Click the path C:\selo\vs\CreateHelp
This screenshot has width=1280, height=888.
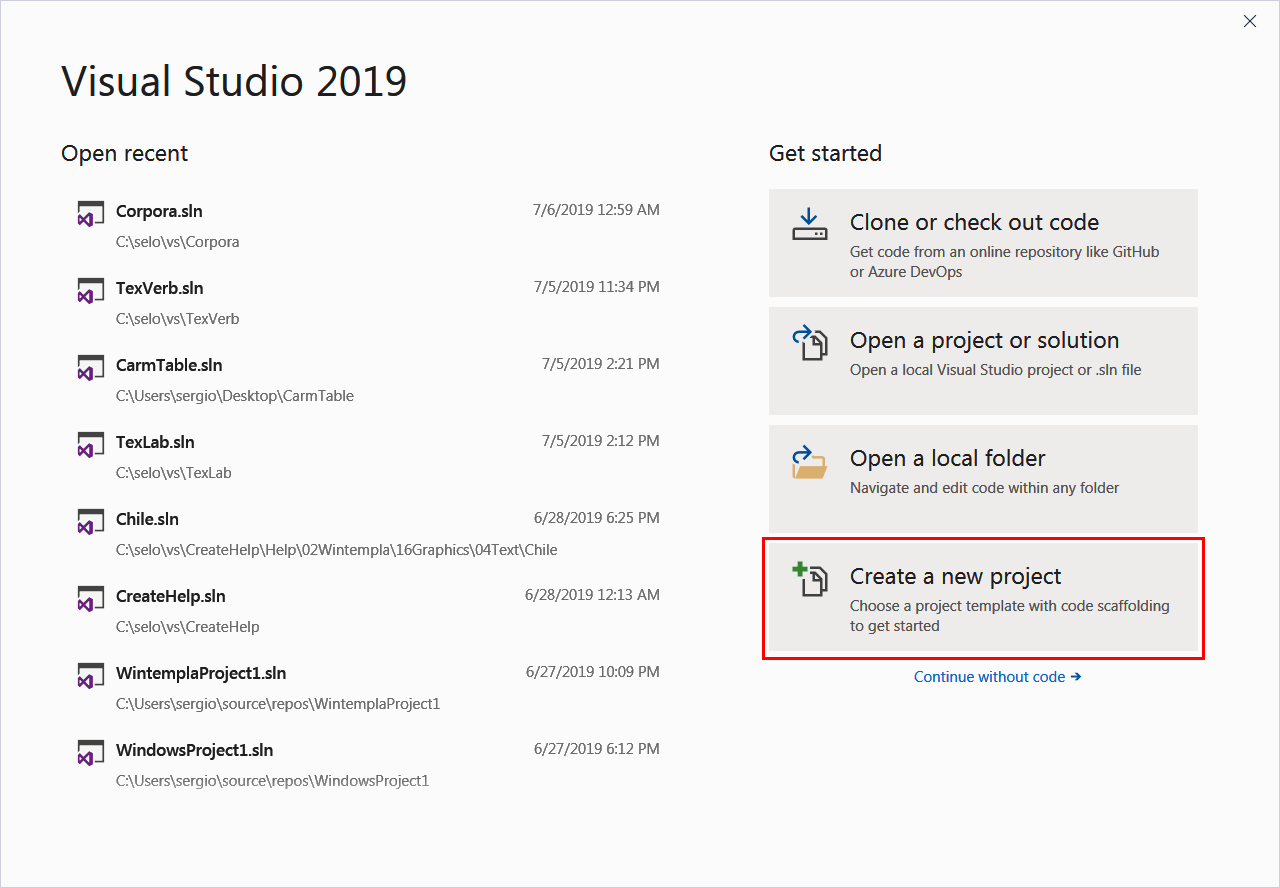188,627
